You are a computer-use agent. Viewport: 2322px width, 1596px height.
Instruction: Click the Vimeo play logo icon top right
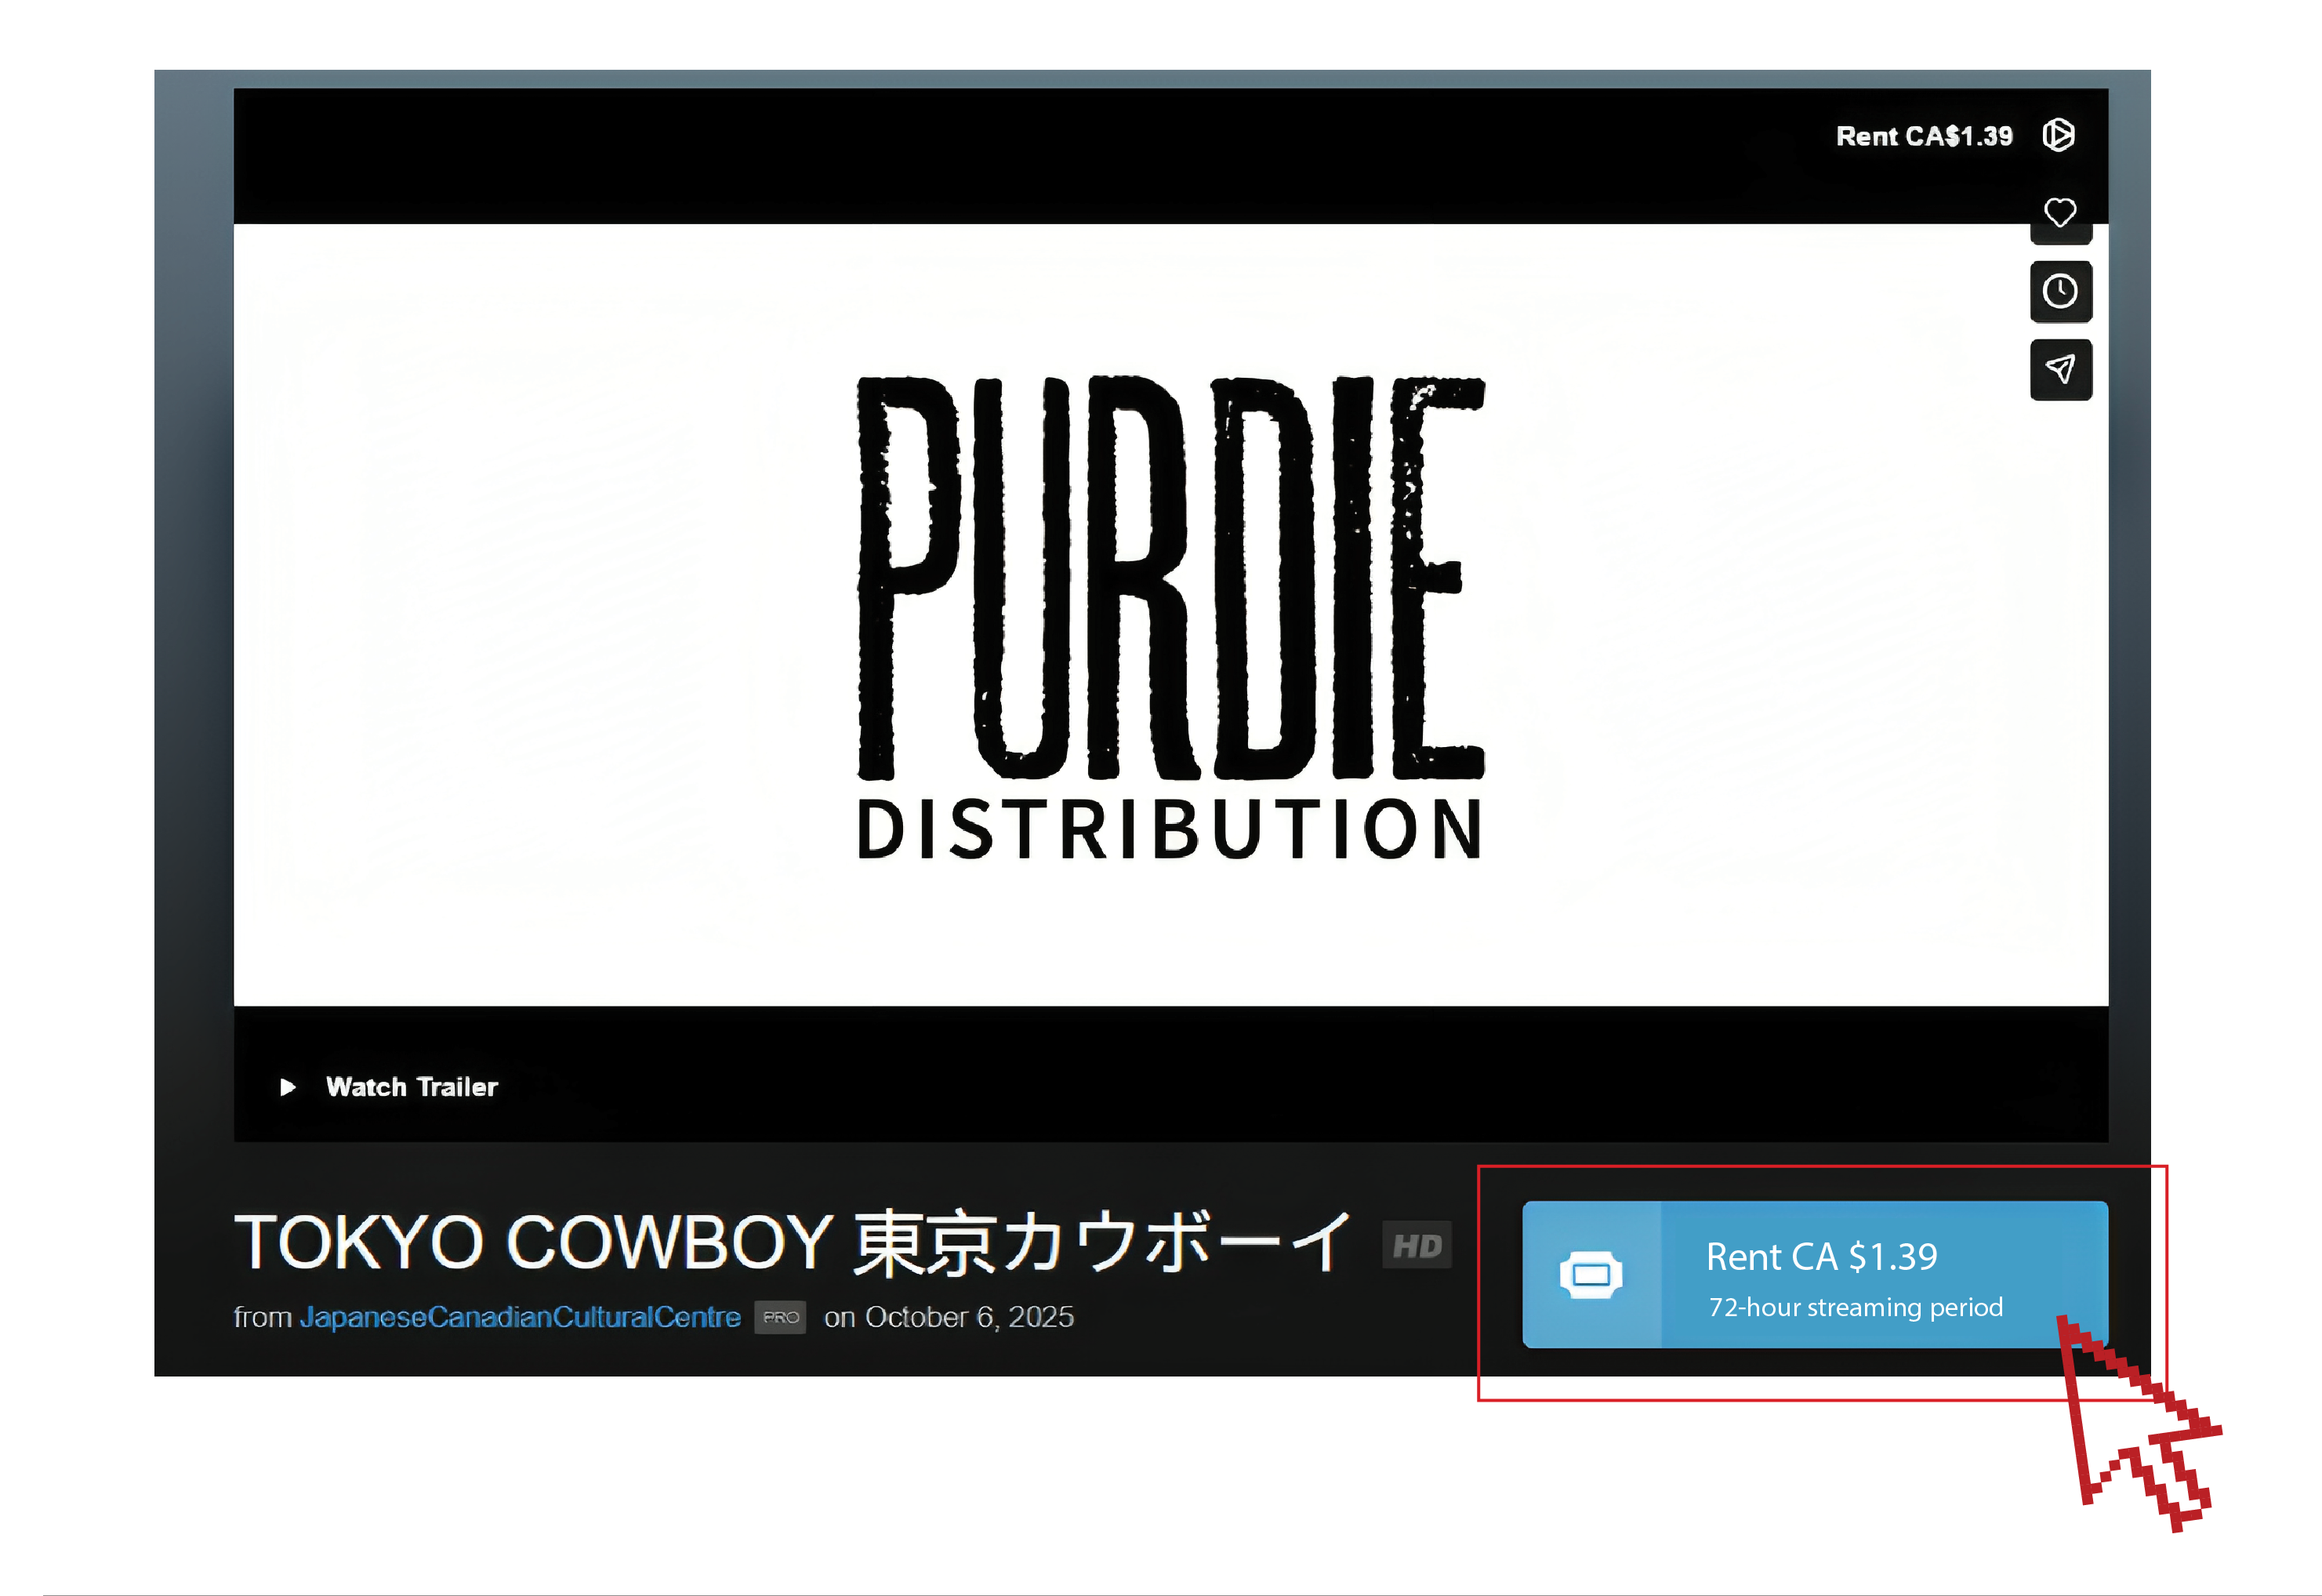[x=2059, y=136]
